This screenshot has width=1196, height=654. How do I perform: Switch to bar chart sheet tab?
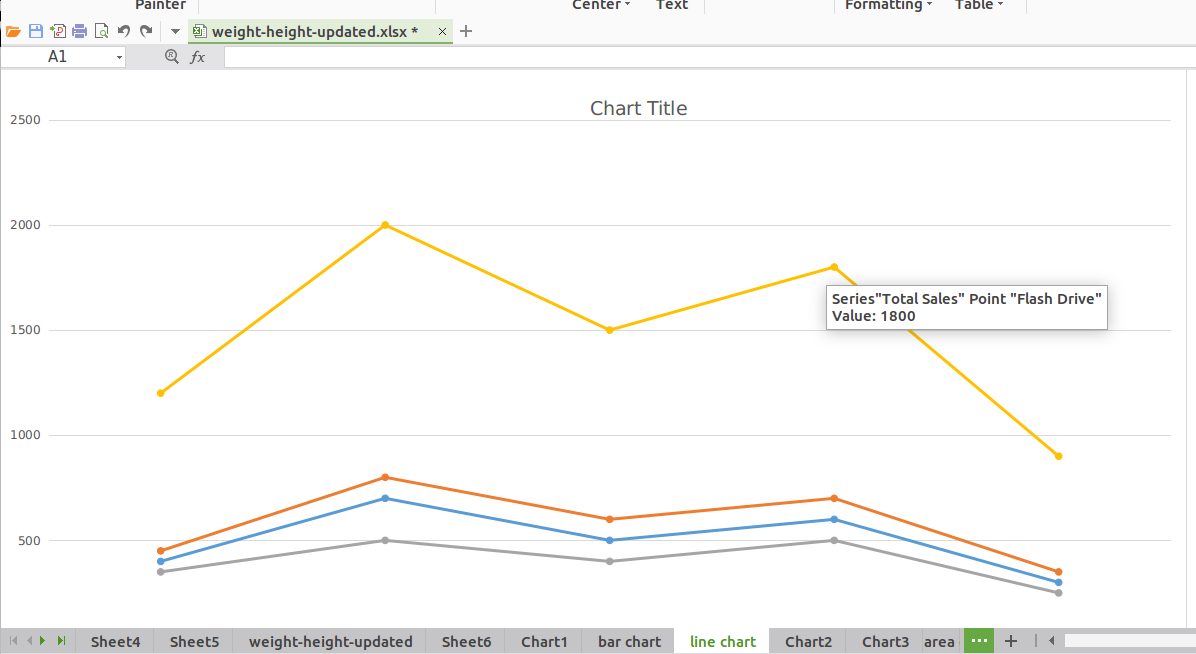(629, 642)
